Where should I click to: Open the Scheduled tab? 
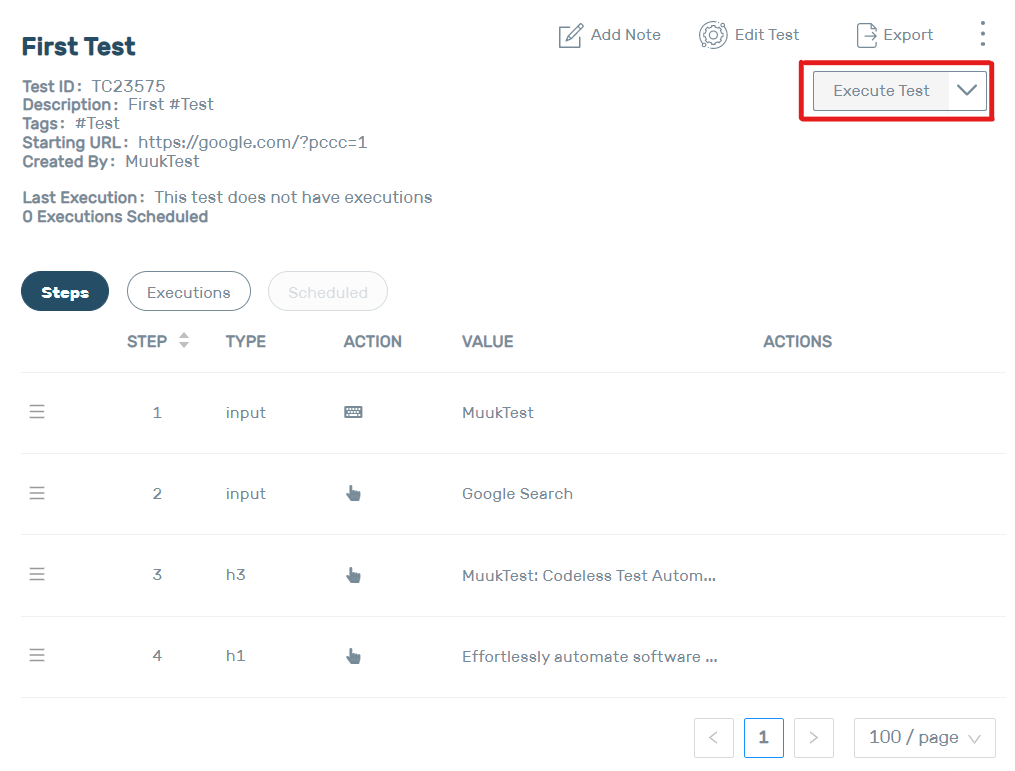pyautogui.click(x=327, y=292)
